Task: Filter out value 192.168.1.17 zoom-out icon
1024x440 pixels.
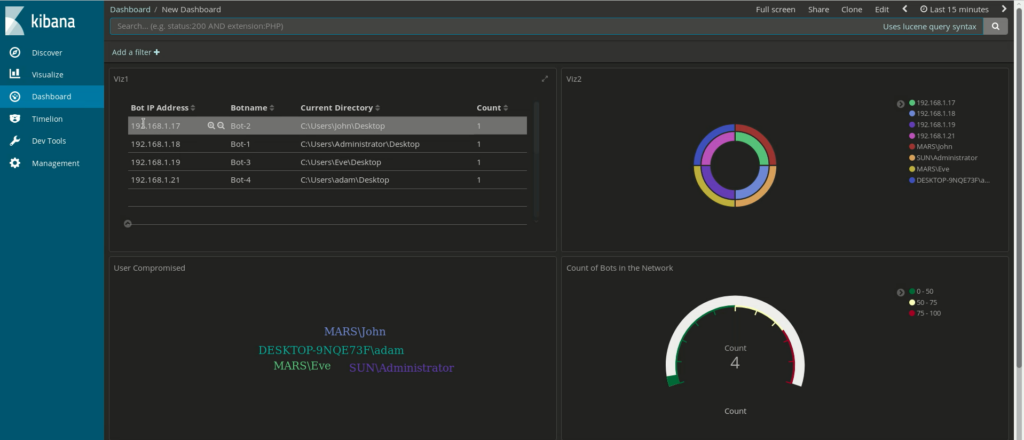Action: [221, 126]
